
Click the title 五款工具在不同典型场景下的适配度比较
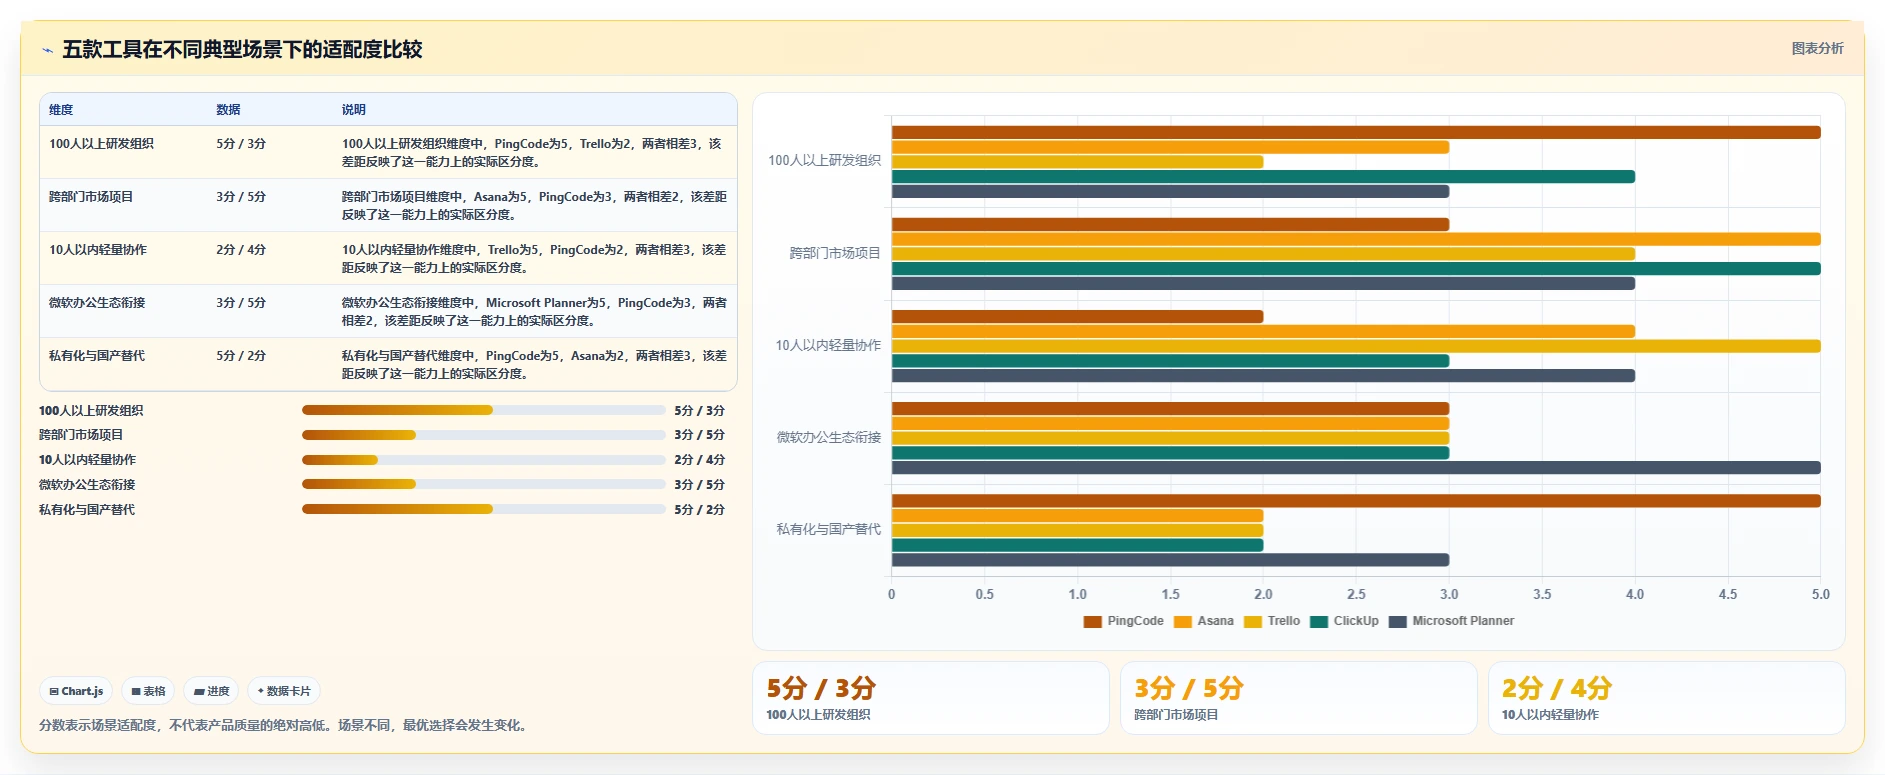(242, 50)
